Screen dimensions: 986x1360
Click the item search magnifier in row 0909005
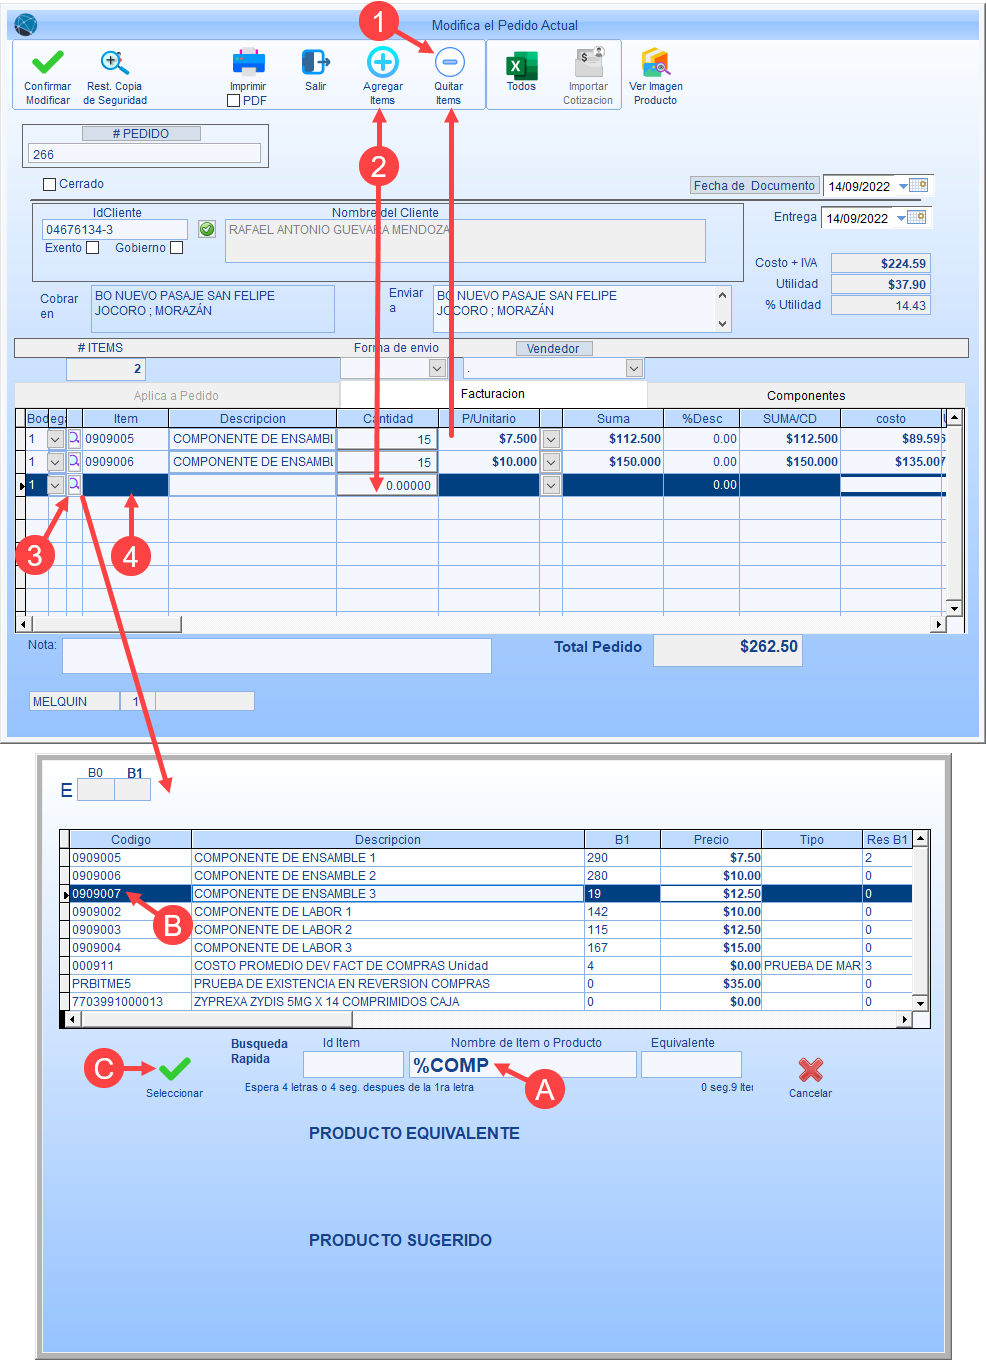coord(74,439)
